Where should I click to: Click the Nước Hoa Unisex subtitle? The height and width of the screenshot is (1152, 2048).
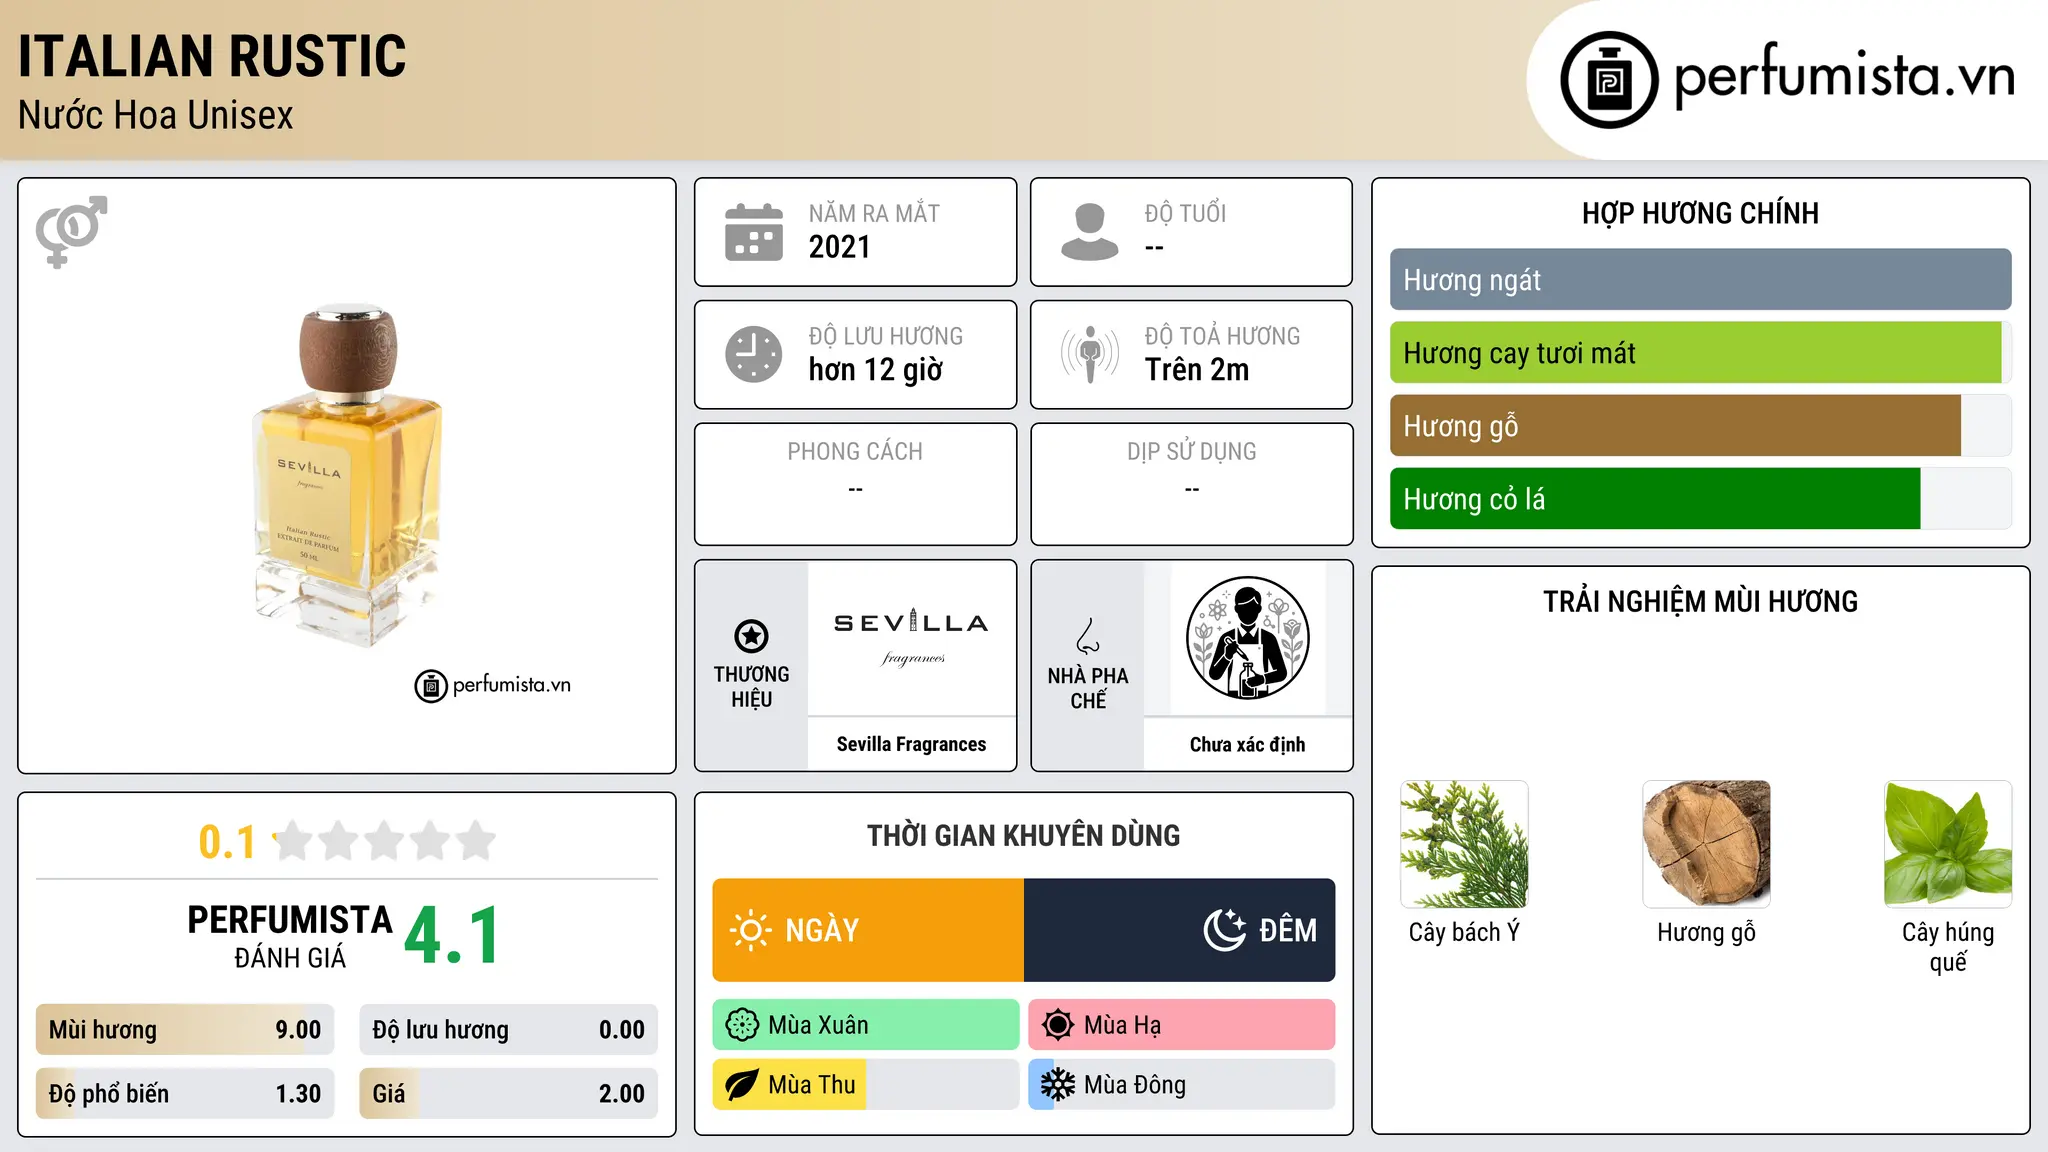156,115
